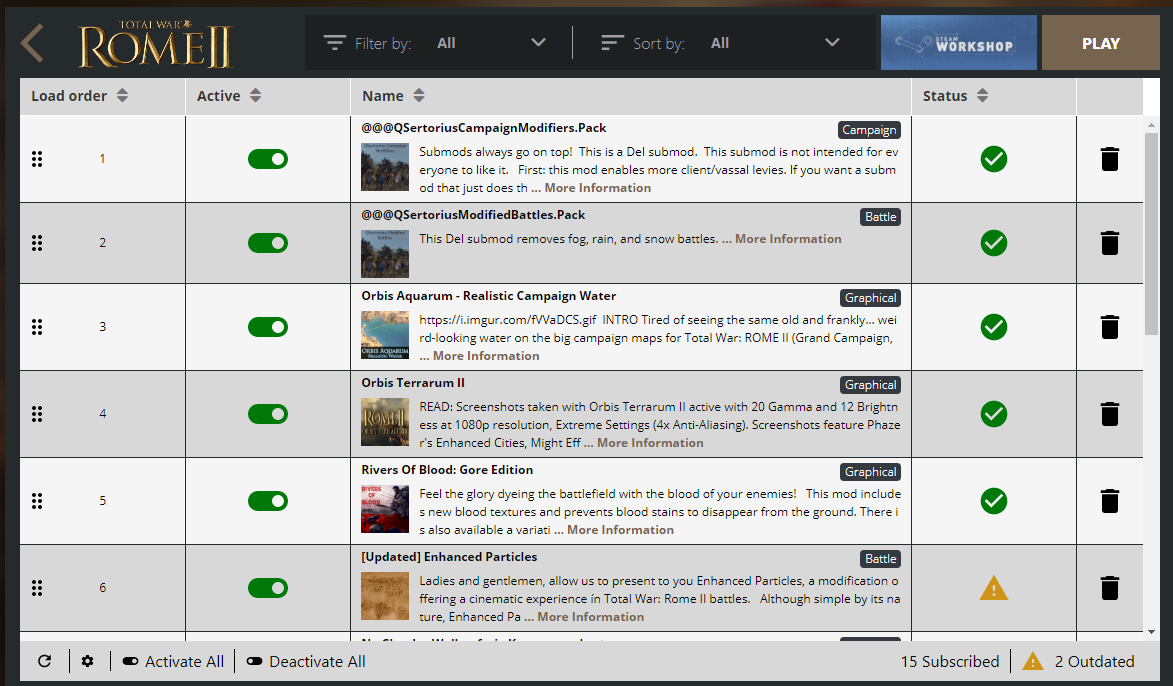This screenshot has height=686, width=1173.
Task: Toggle off Orbis Aquarum mod
Action: tap(268, 326)
